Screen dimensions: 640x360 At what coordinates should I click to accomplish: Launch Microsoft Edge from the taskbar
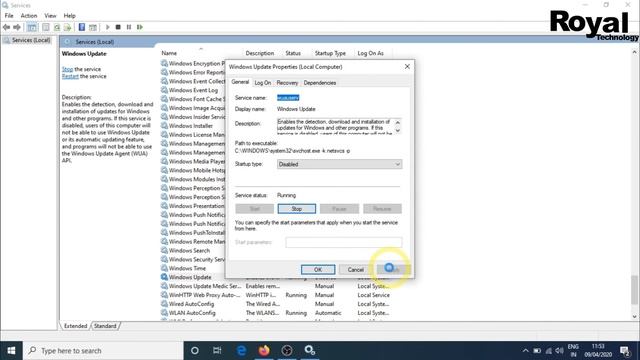pyautogui.click(x=242, y=351)
